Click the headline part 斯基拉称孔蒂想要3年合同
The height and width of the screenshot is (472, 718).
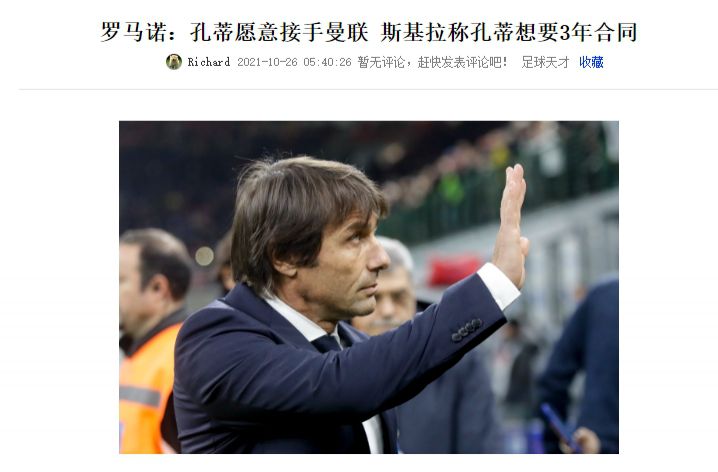[509, 32]
